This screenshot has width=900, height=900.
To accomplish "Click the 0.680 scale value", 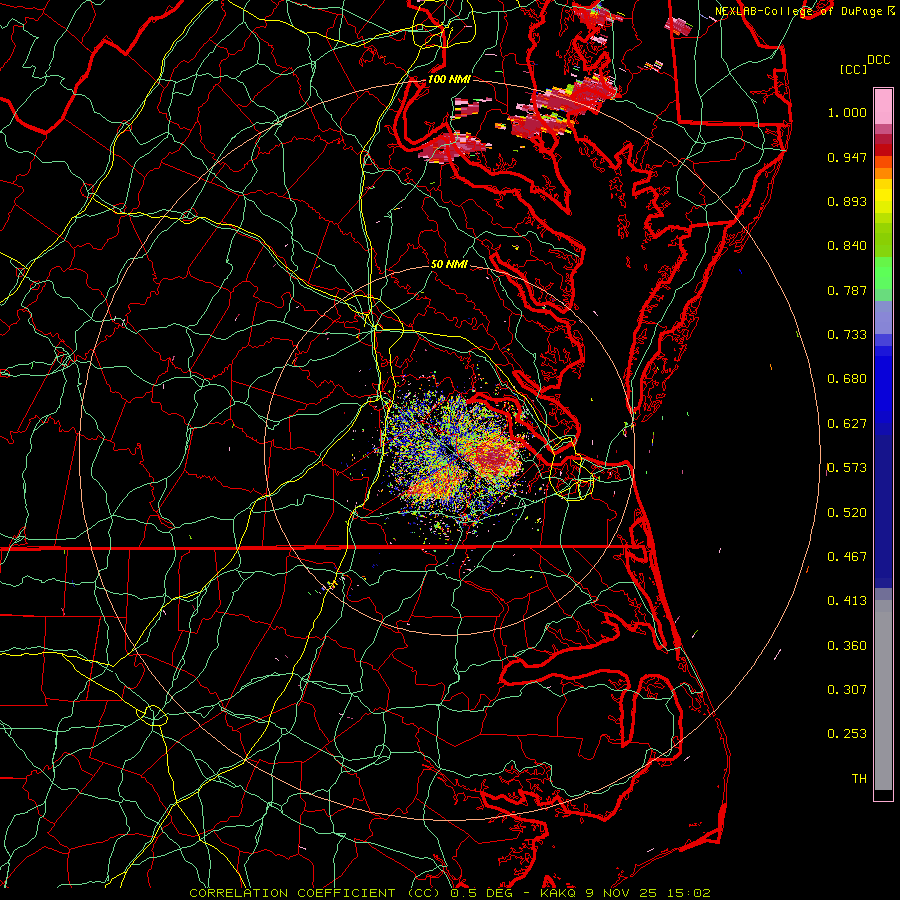I will 847,379.
